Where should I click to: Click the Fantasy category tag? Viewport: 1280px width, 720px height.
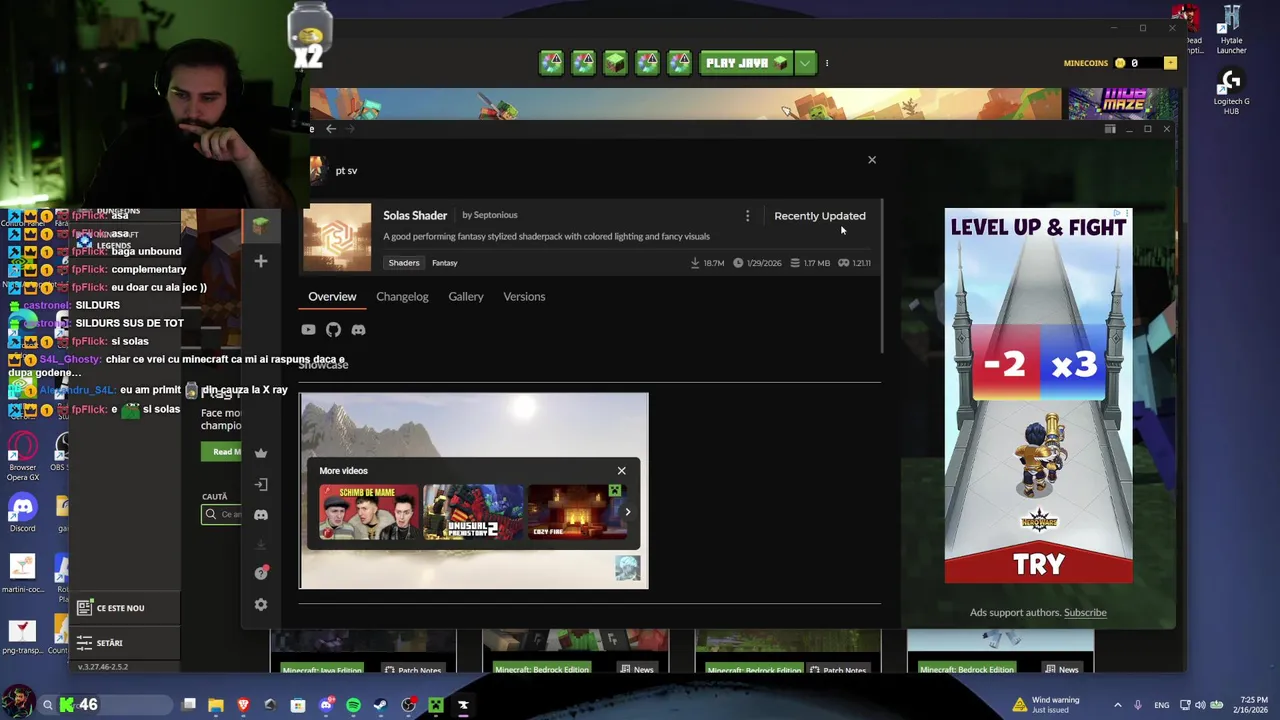[445, 263]
